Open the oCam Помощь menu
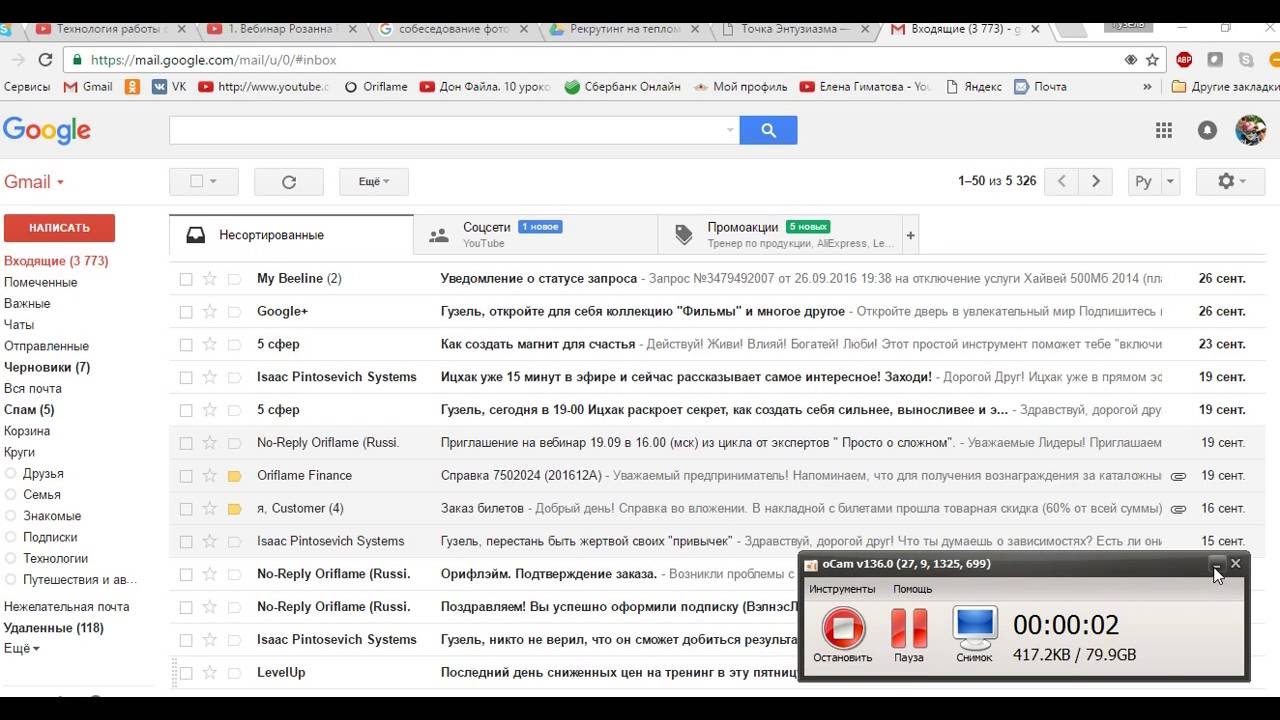The width and height of the screenshot is (1280, 720). [x=912, y=590]
